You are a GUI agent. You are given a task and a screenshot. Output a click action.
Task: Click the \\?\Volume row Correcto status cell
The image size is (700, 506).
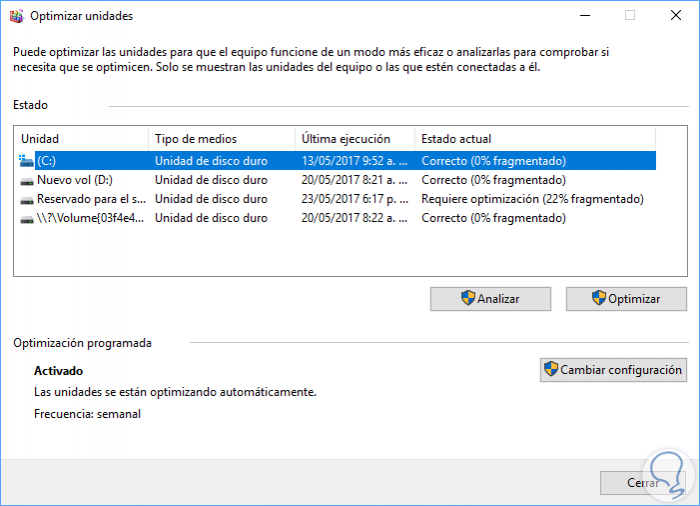click(494, 218)
